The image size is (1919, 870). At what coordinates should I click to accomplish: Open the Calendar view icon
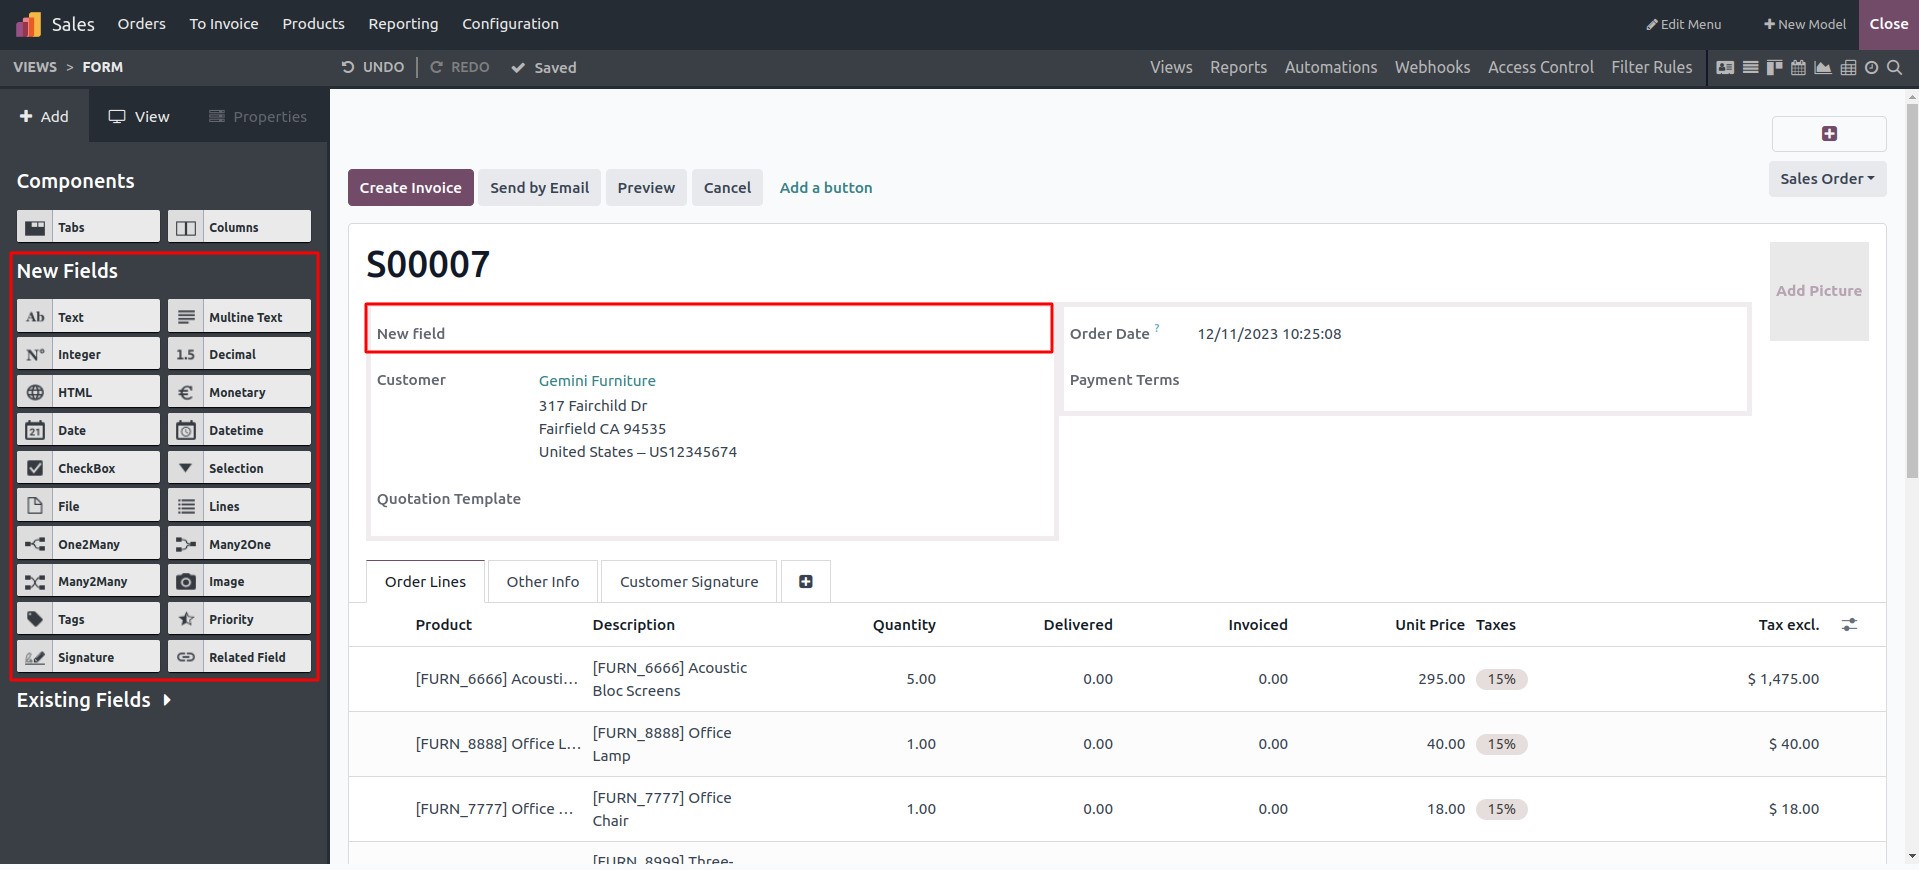pos(1798,67)
